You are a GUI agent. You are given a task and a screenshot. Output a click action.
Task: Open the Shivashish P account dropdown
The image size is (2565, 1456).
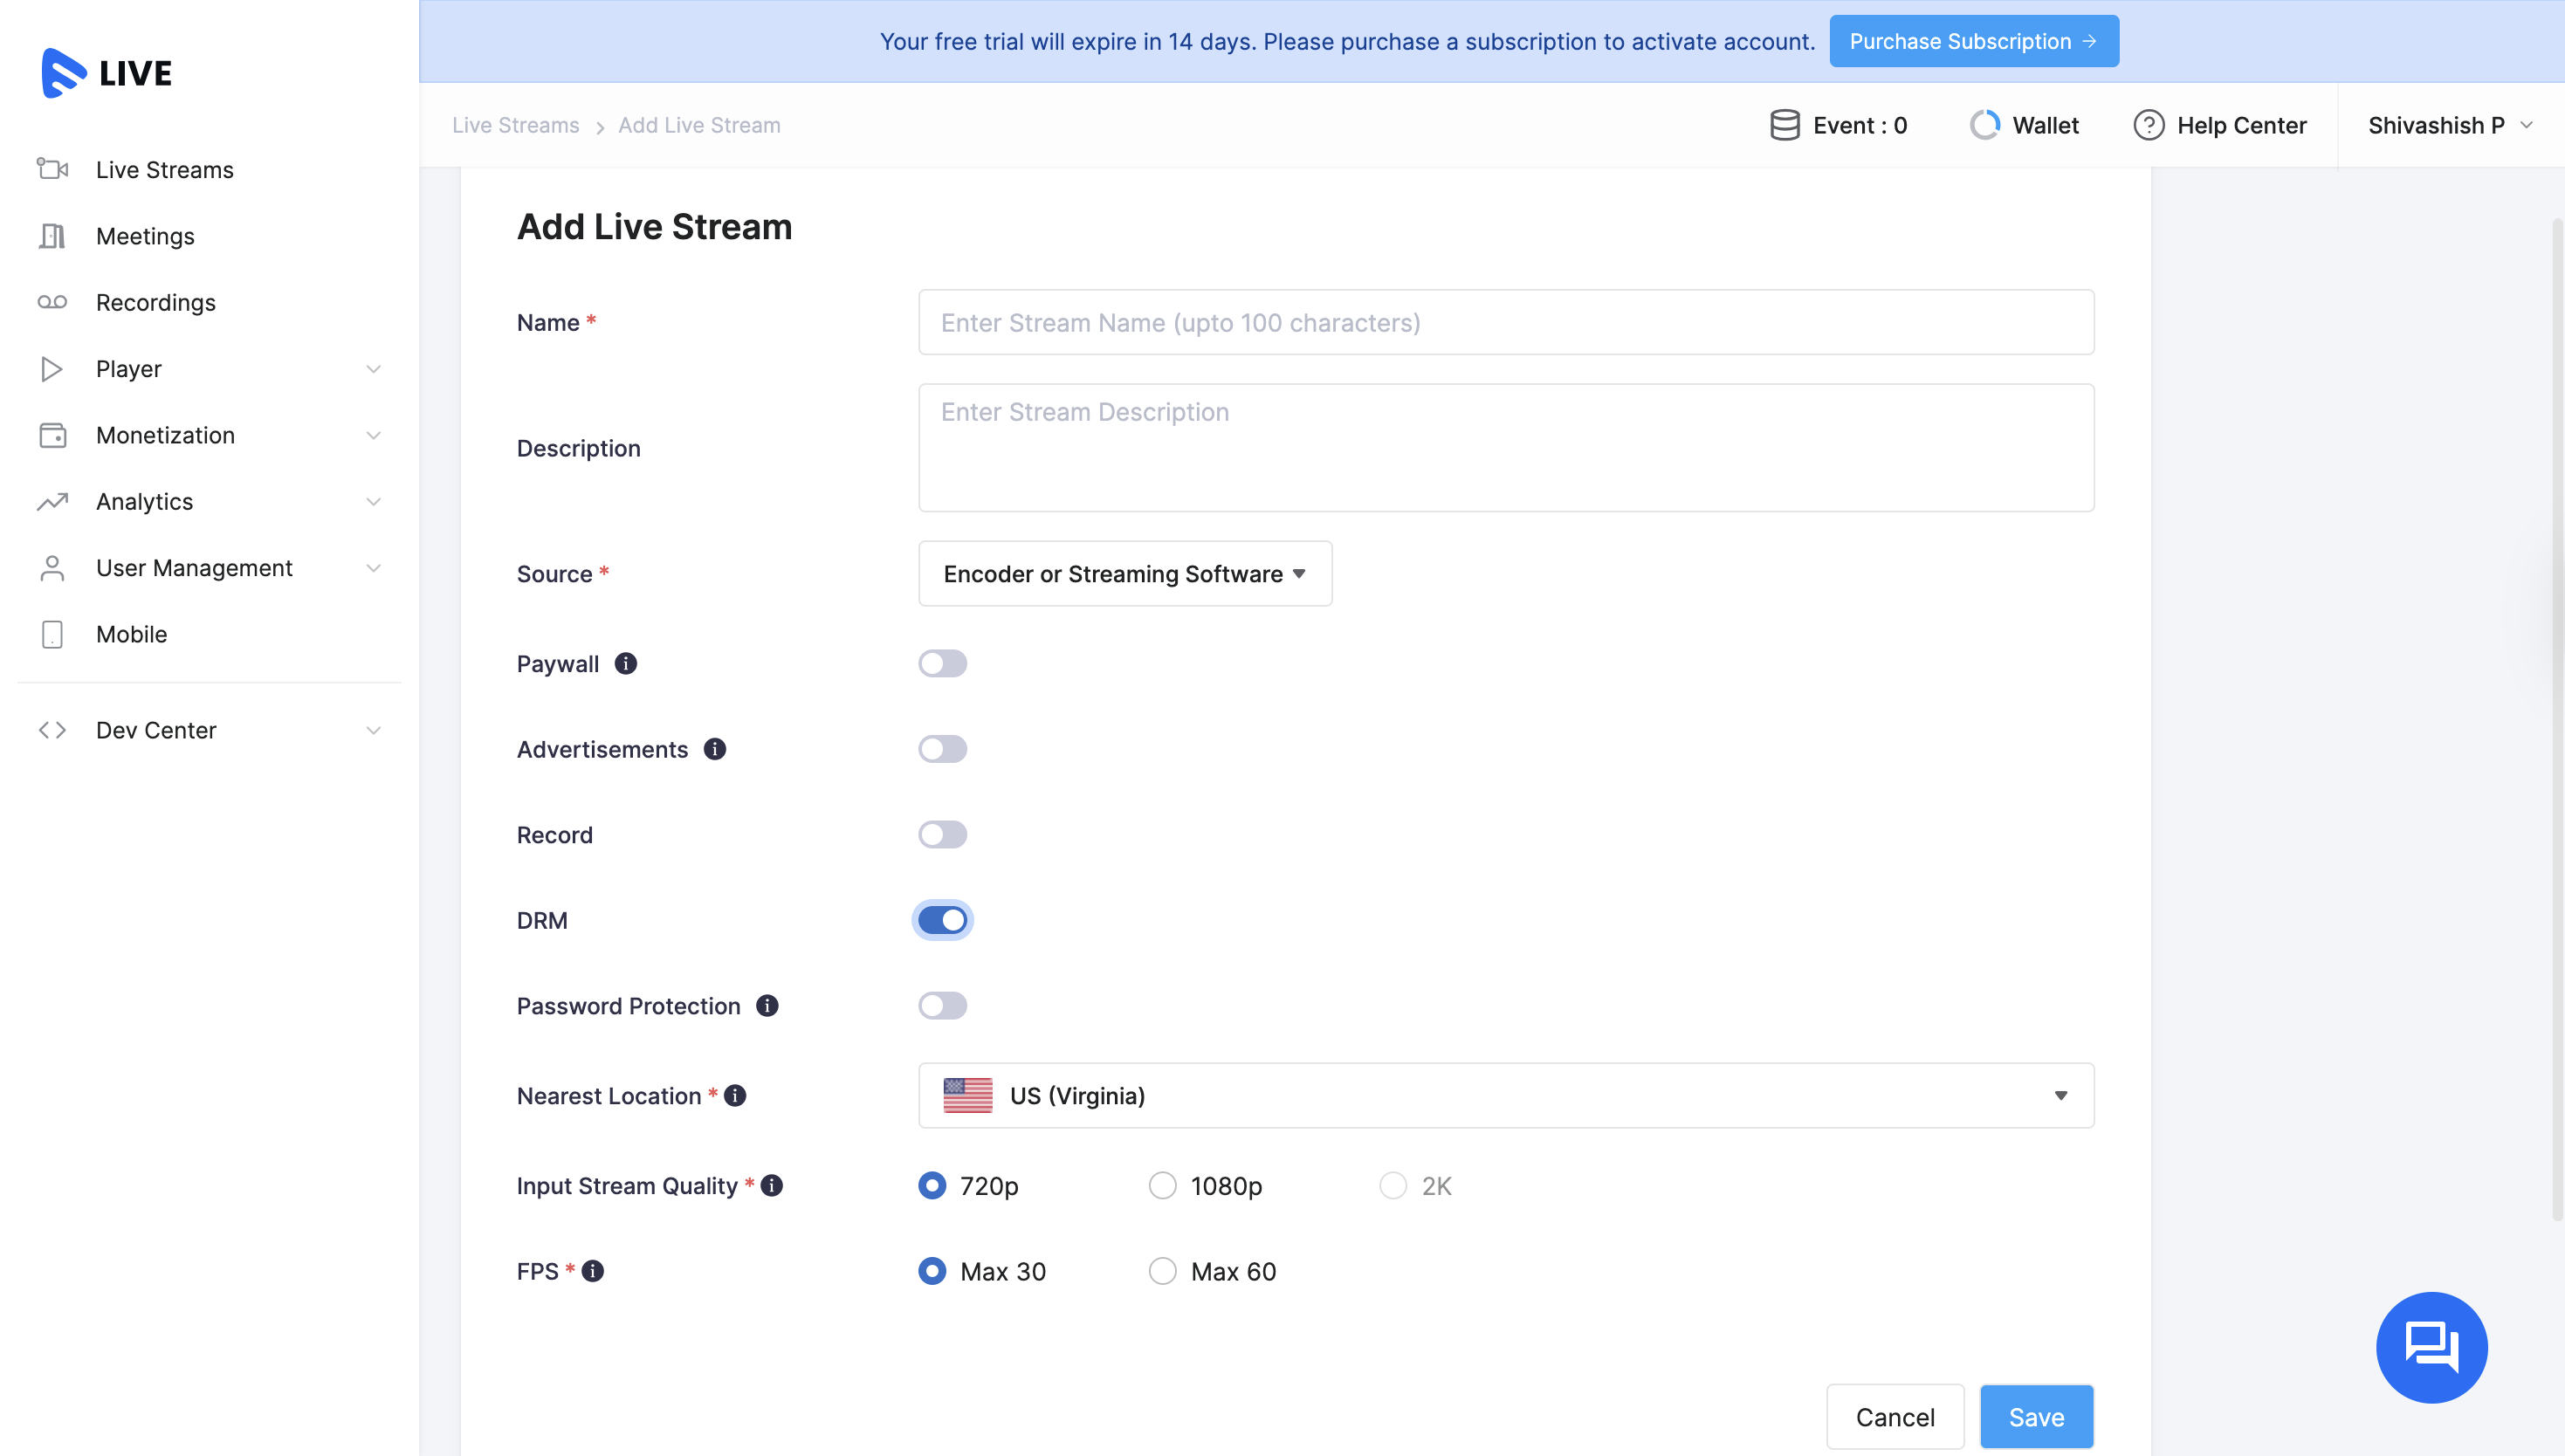click(2450, 125)
